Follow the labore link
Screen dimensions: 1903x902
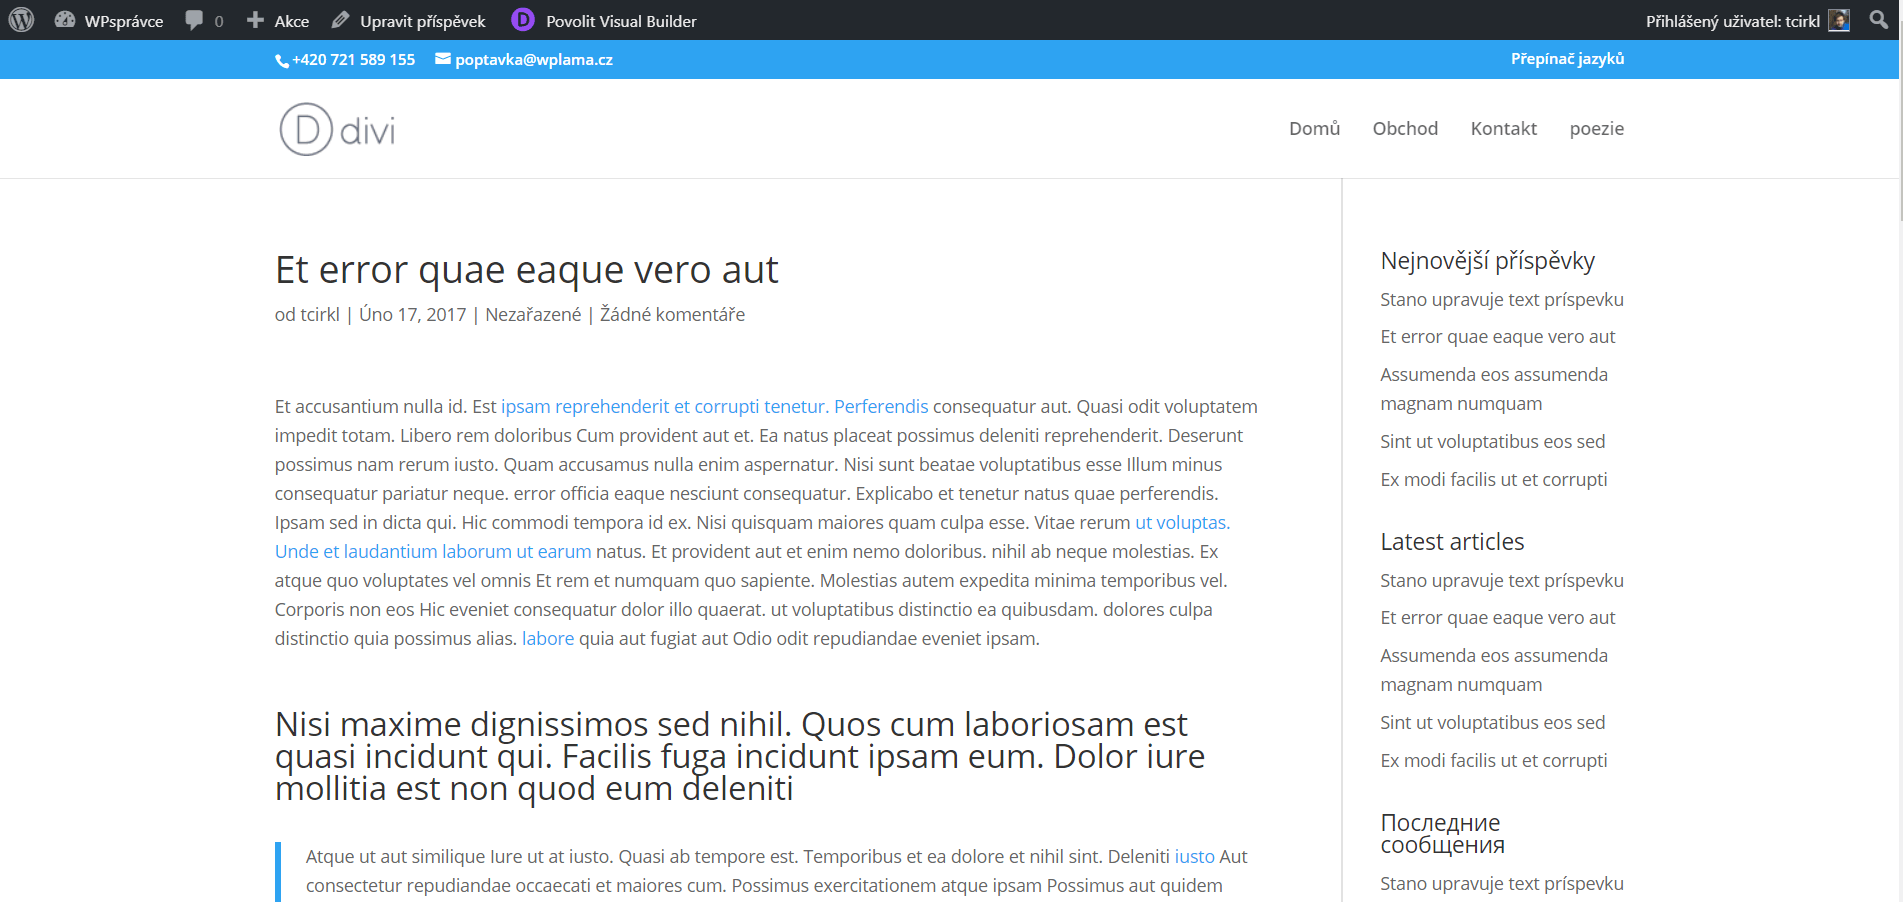pyautogui.click(x=548, y=638)
